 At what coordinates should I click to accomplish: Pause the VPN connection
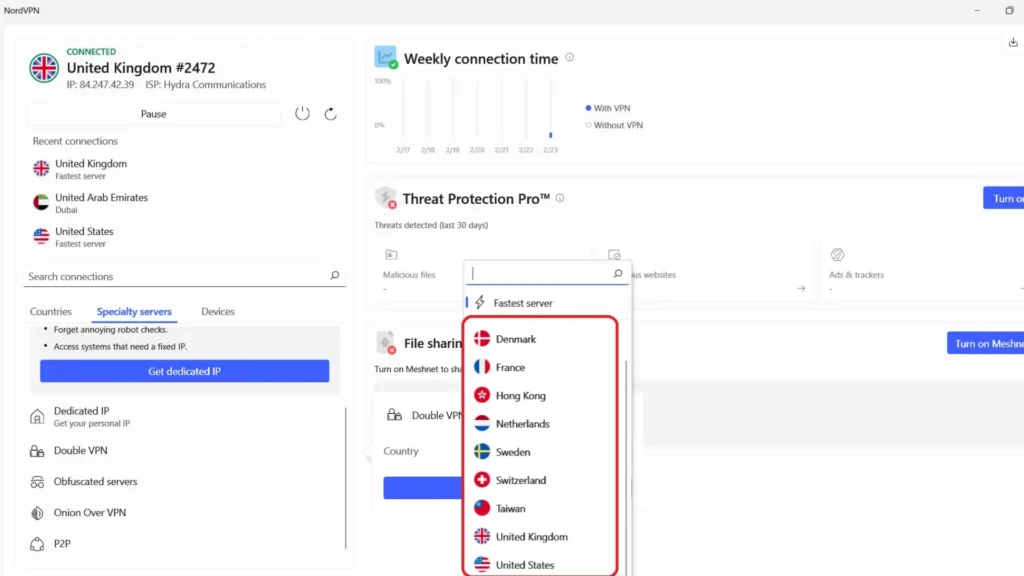point(153,114)
